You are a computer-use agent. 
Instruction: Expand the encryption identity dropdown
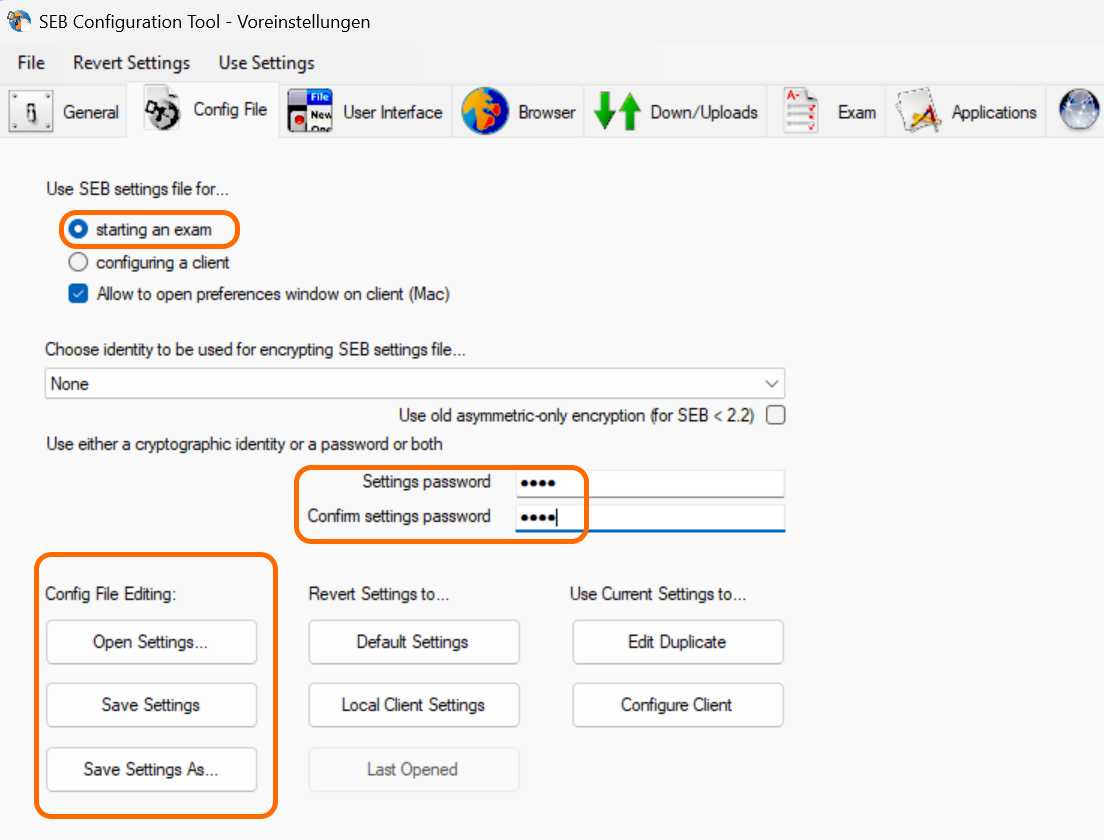click(771, 384)
